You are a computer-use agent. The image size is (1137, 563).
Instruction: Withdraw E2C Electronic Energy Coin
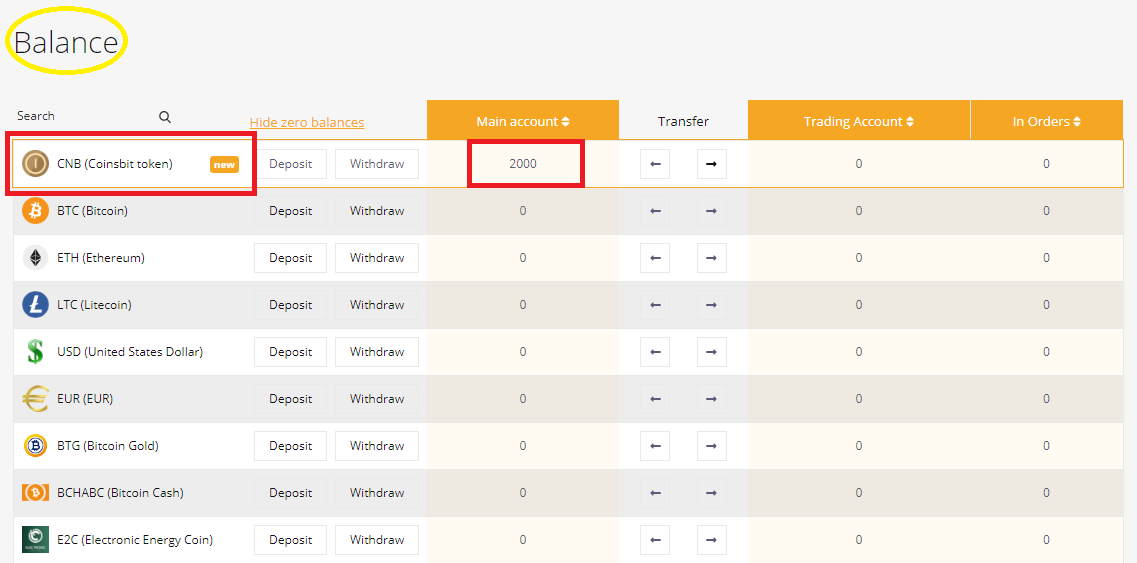[x=377, y=540]
